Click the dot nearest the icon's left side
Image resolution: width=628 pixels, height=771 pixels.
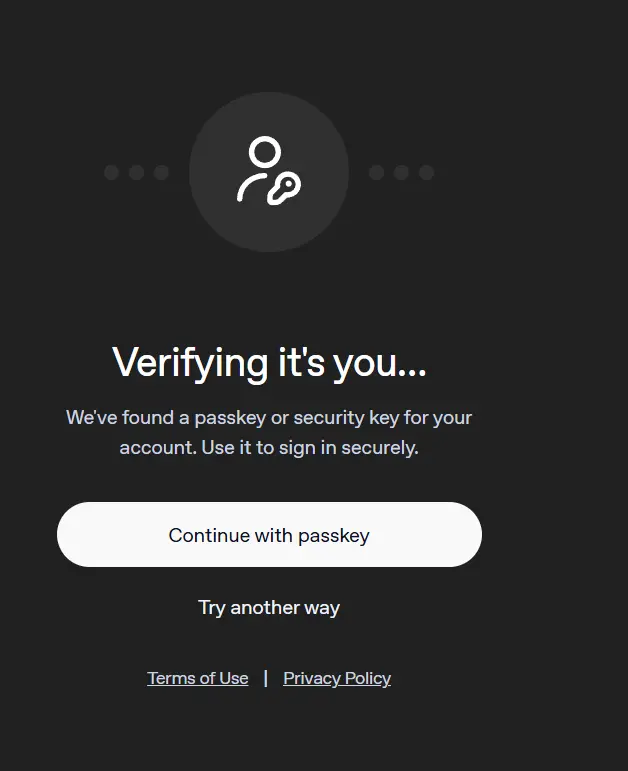click(161, 173)
